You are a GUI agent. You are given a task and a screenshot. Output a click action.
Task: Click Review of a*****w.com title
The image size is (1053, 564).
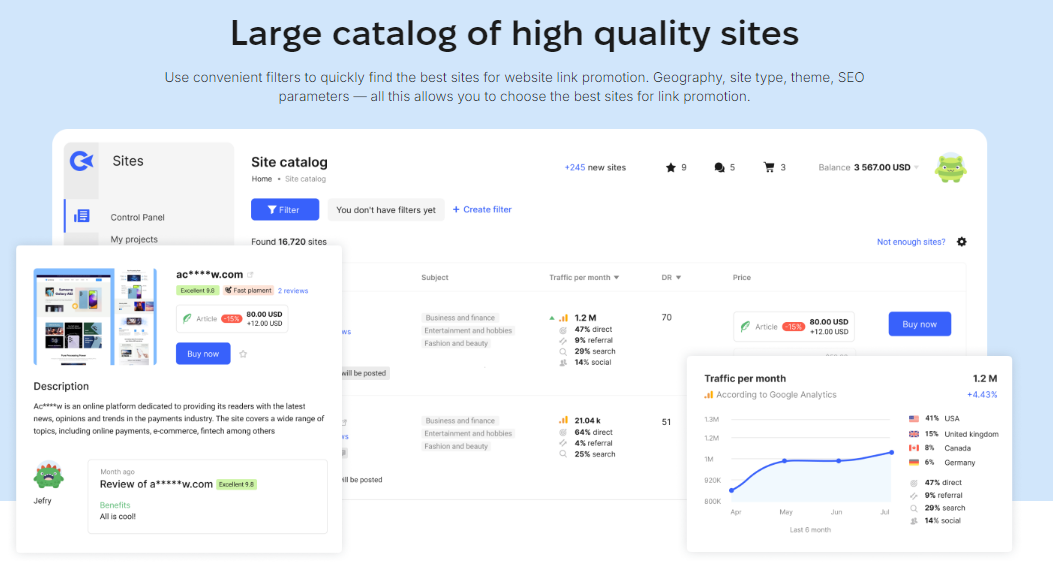[x=156, y=484]
